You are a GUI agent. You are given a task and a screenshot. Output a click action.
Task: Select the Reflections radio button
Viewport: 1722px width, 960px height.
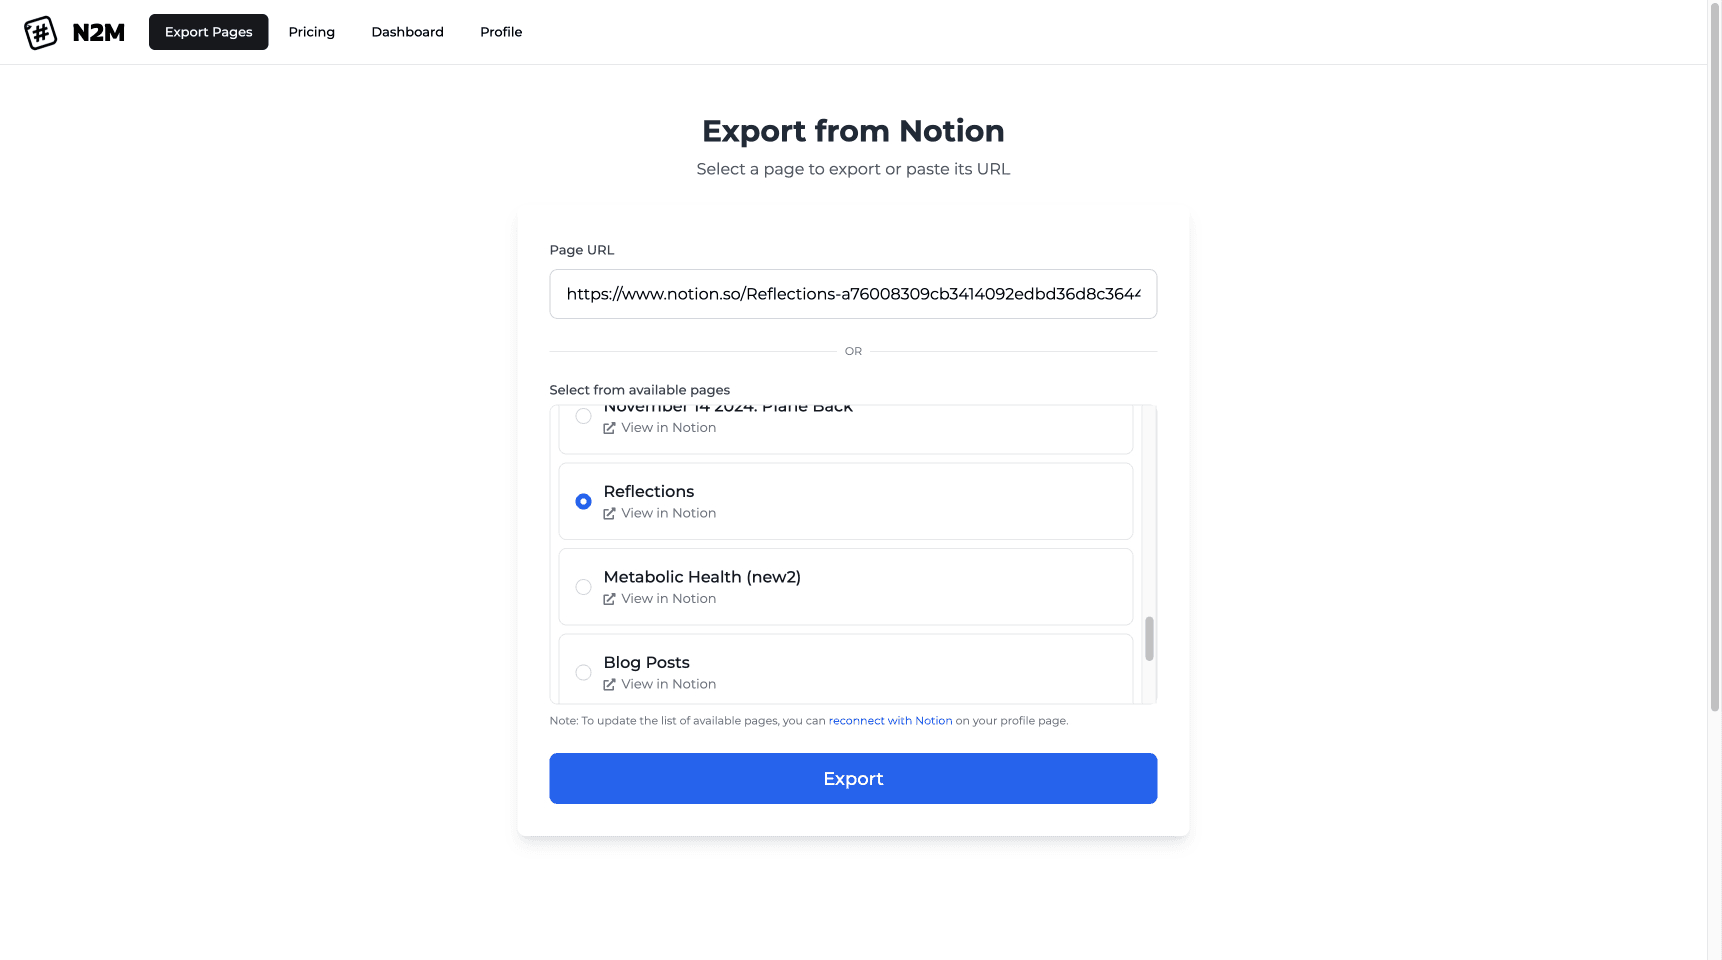583,501
